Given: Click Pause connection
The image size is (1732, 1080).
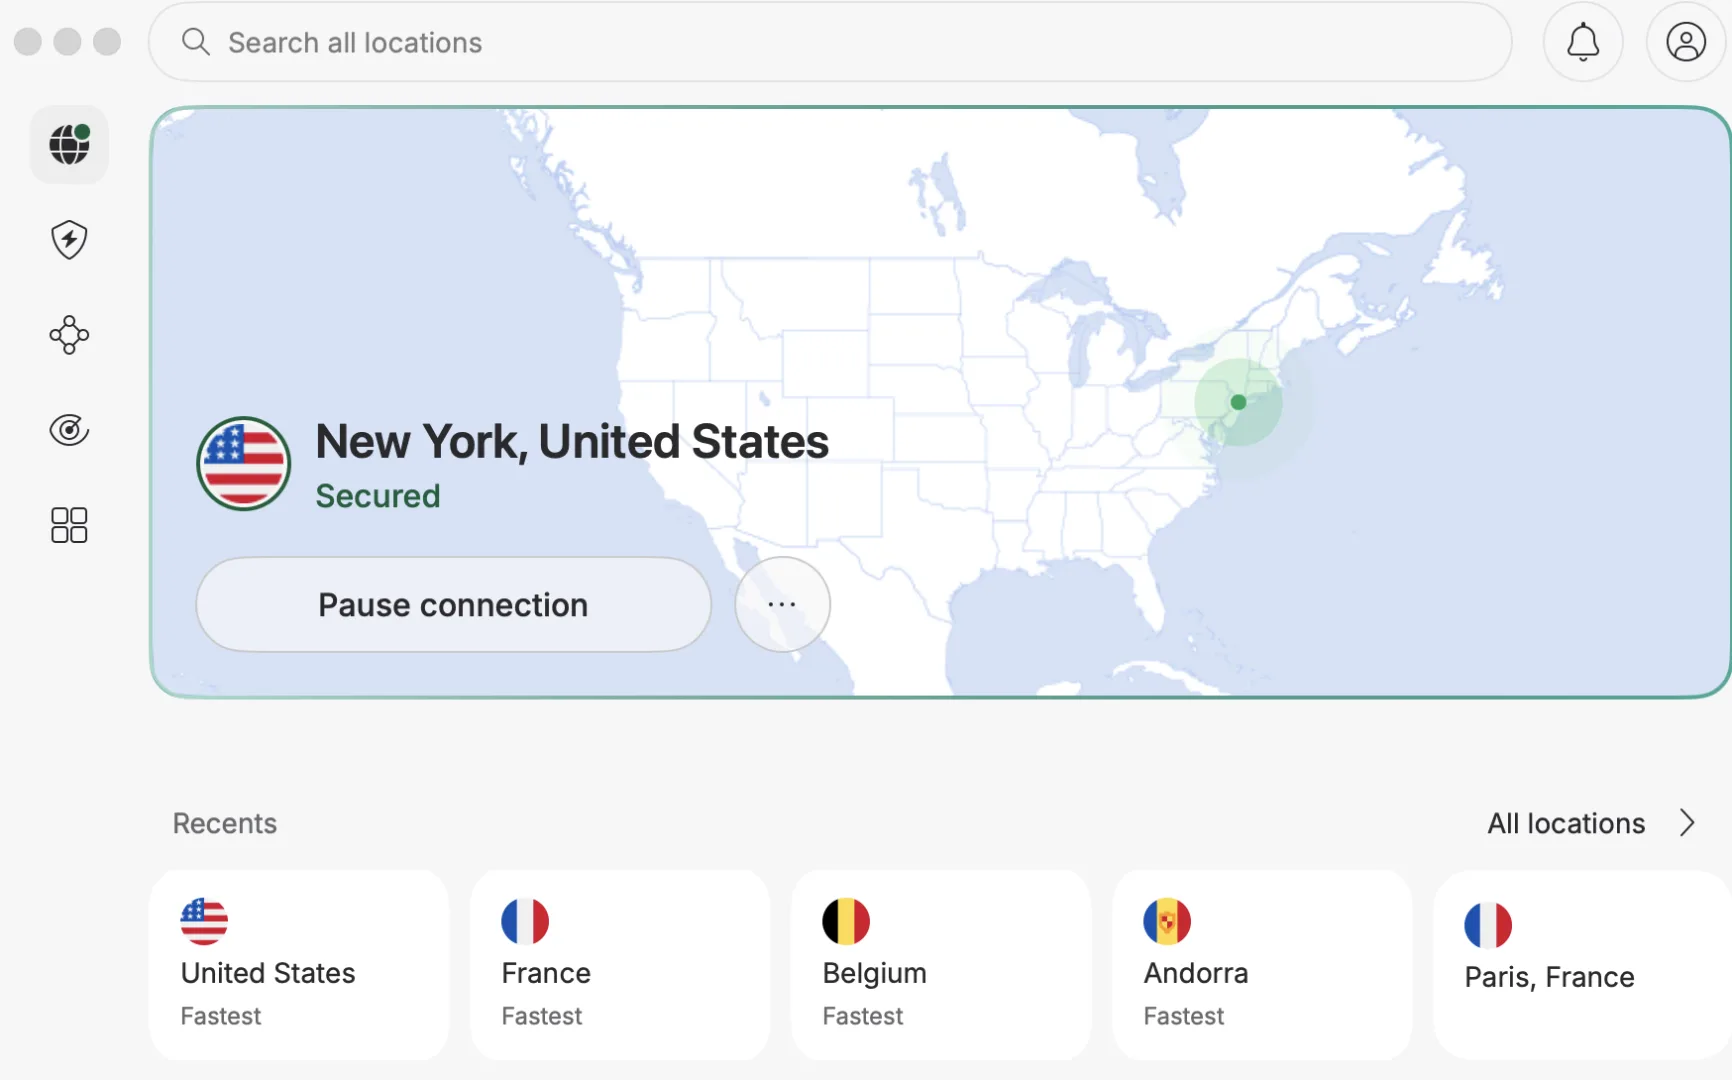Looking at the screenshot, I should [x=452, y=604].
